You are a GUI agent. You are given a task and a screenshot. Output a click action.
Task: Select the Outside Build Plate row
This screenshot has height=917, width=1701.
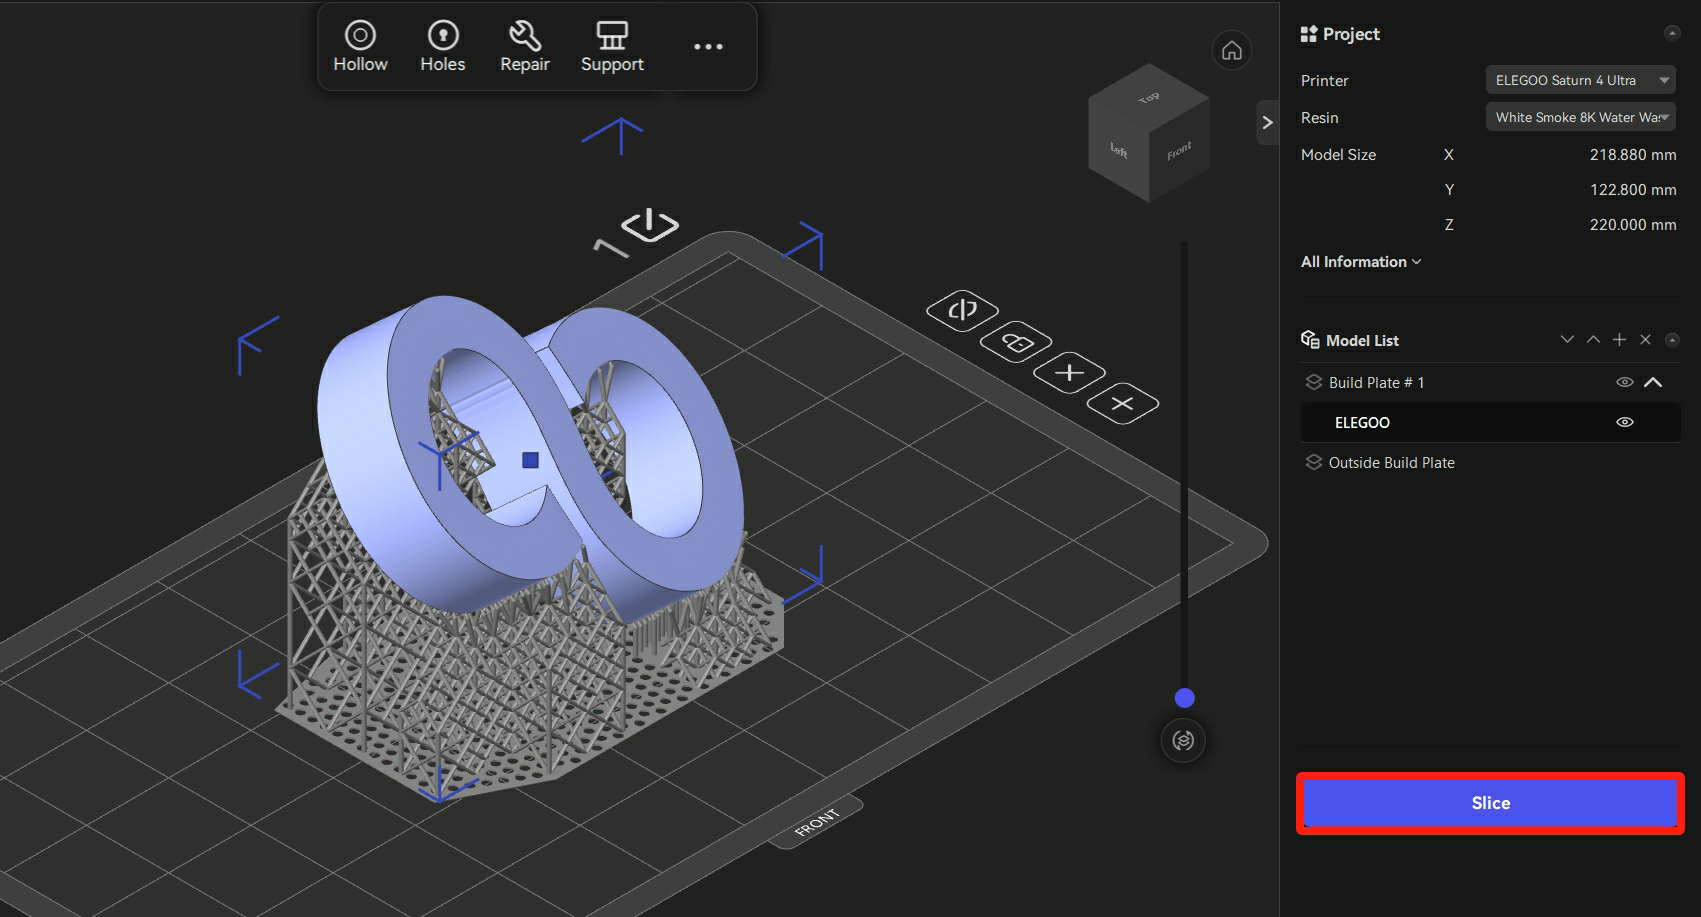pos(1490,462)
